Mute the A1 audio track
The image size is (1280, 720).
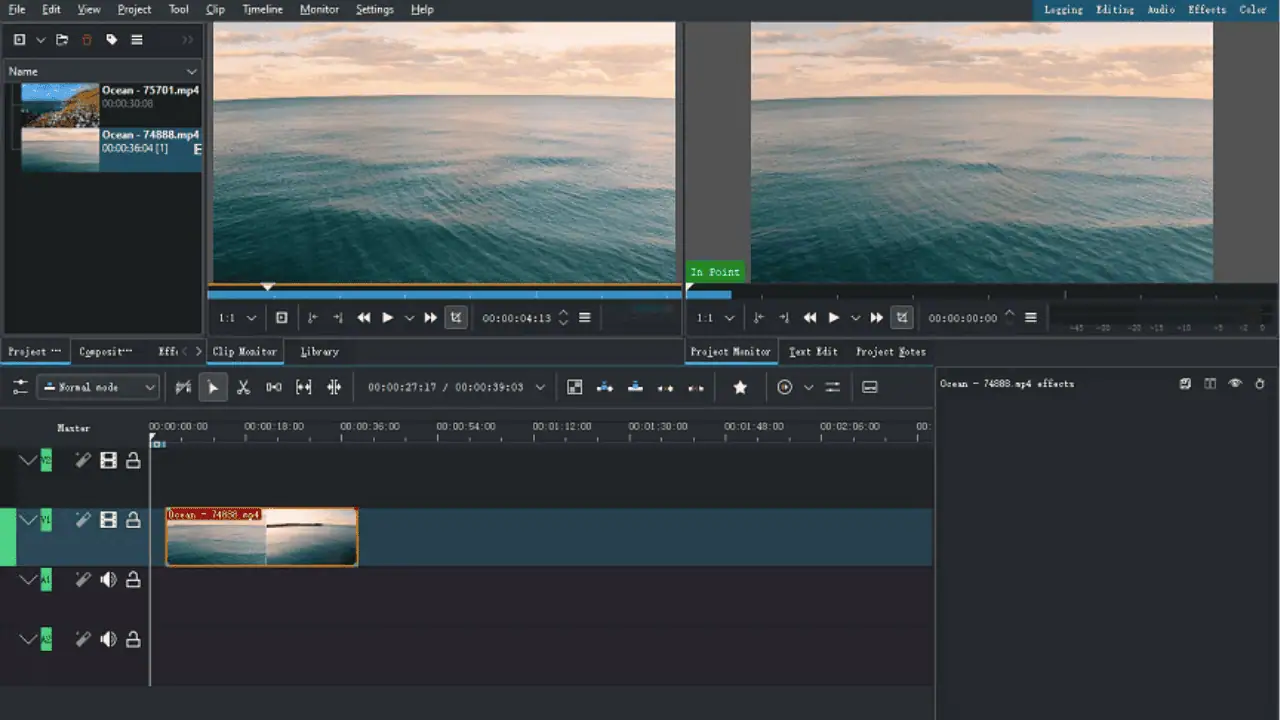pos(108,580)
